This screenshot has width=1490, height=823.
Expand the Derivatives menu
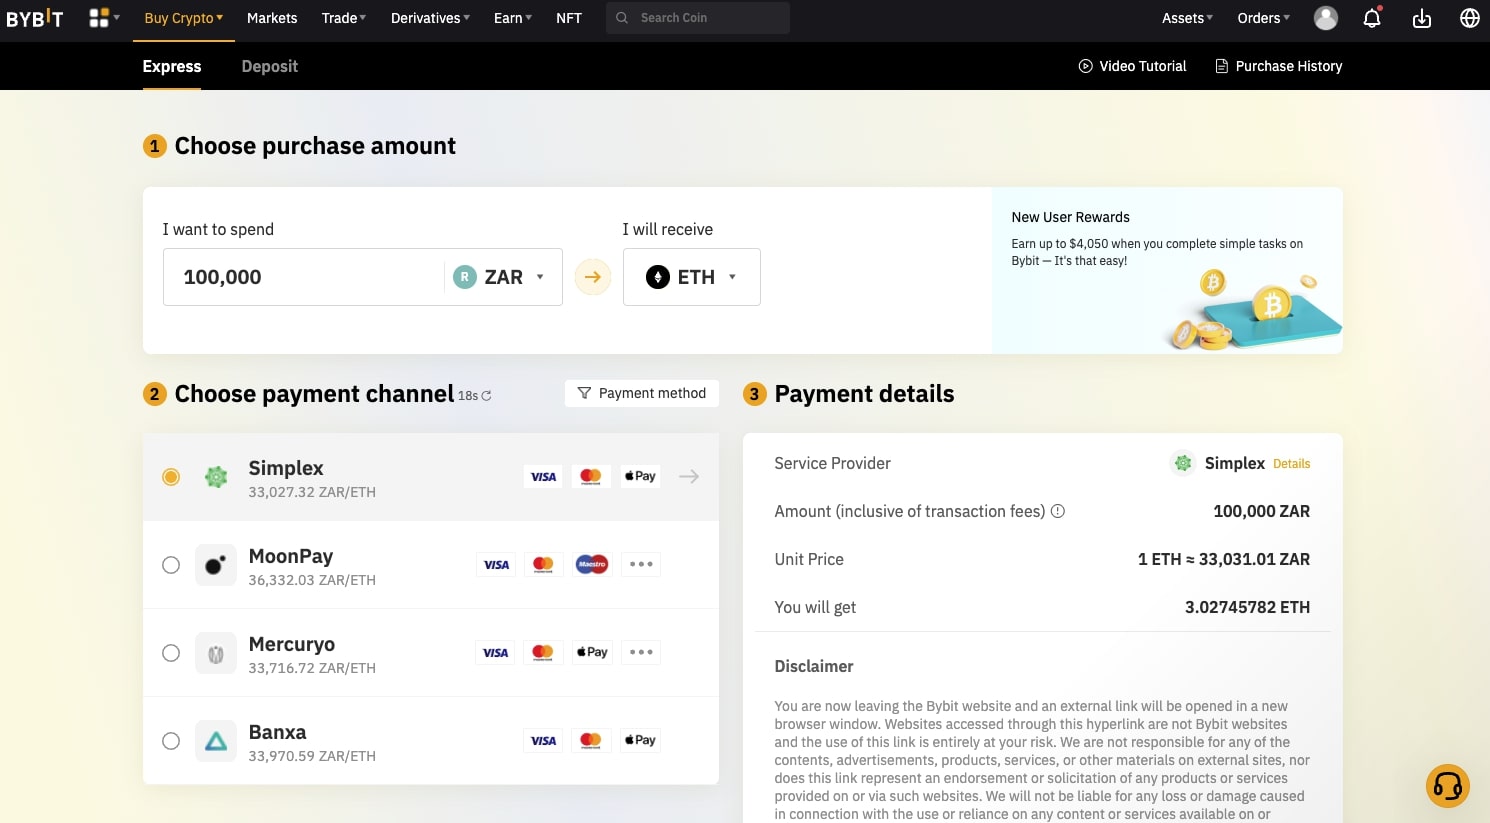click(430, 18)
